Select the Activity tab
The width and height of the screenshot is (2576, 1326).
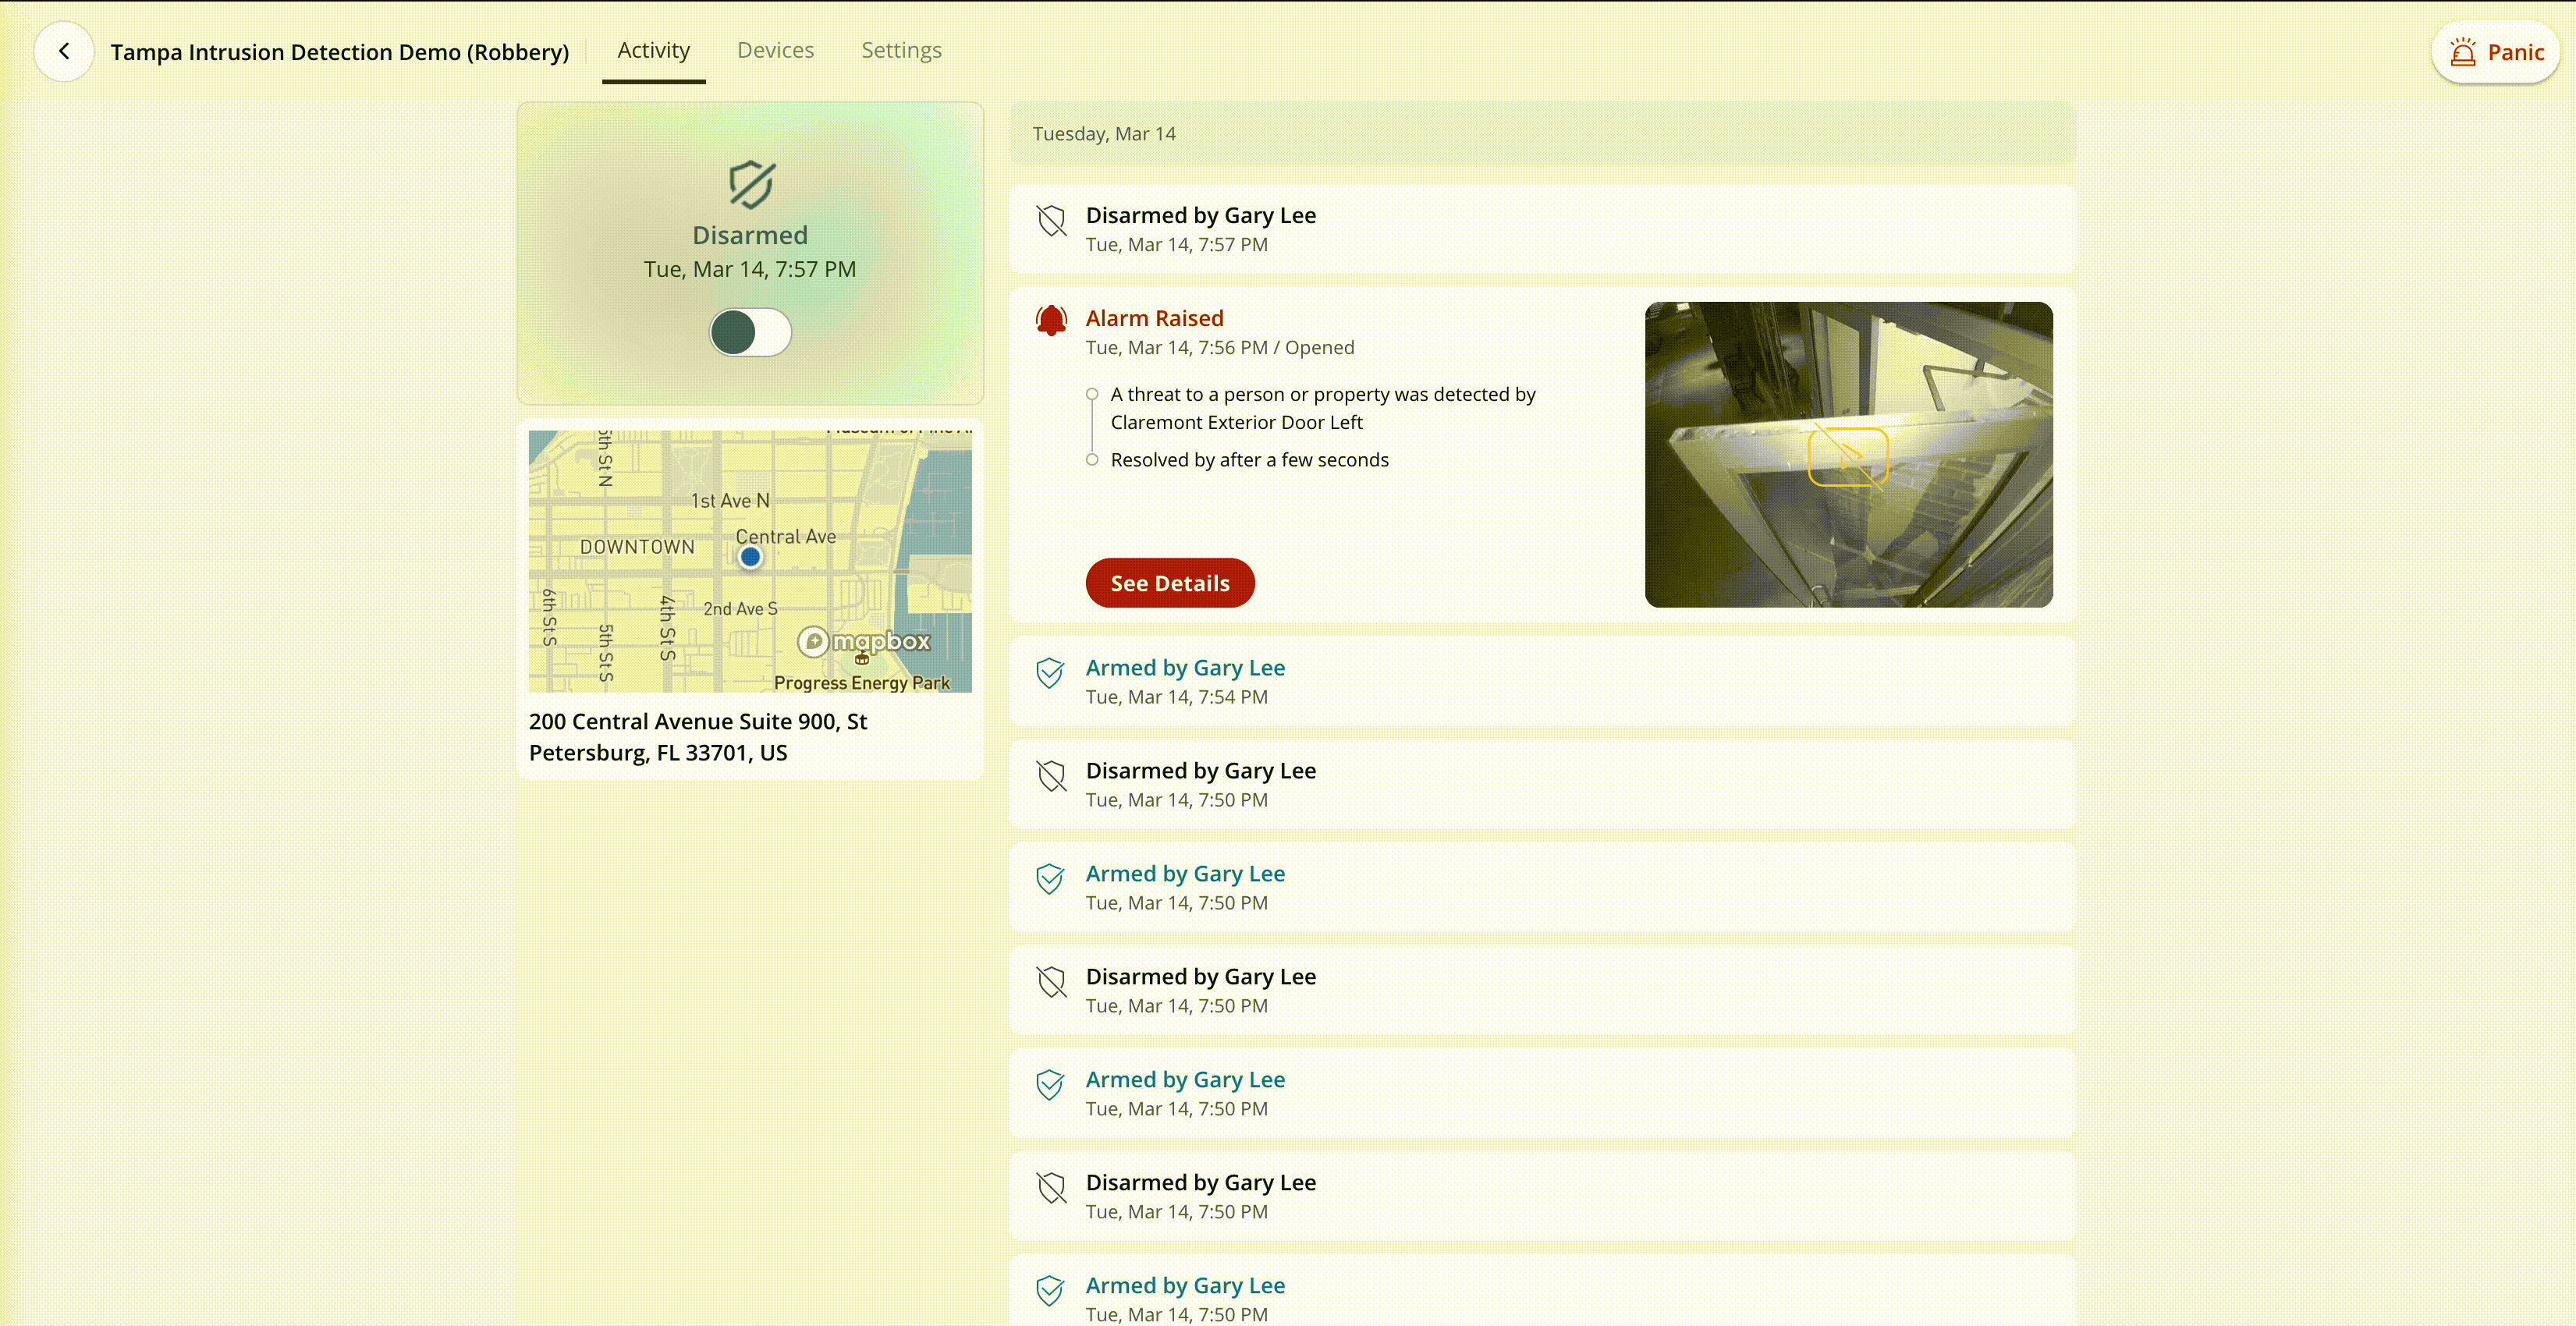[653, 50]
